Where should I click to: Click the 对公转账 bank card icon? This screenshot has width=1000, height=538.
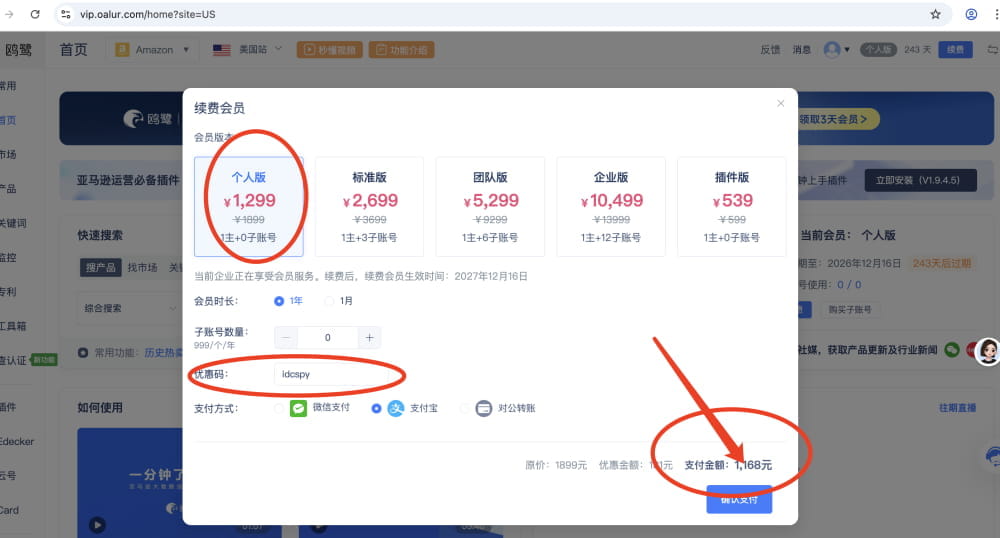pos(484,408)
